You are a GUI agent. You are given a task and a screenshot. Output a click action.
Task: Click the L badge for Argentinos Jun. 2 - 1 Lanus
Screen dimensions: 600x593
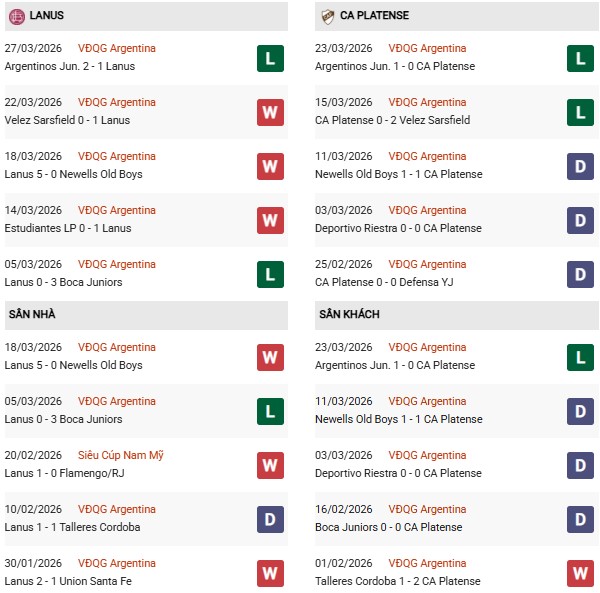(270, 58)
